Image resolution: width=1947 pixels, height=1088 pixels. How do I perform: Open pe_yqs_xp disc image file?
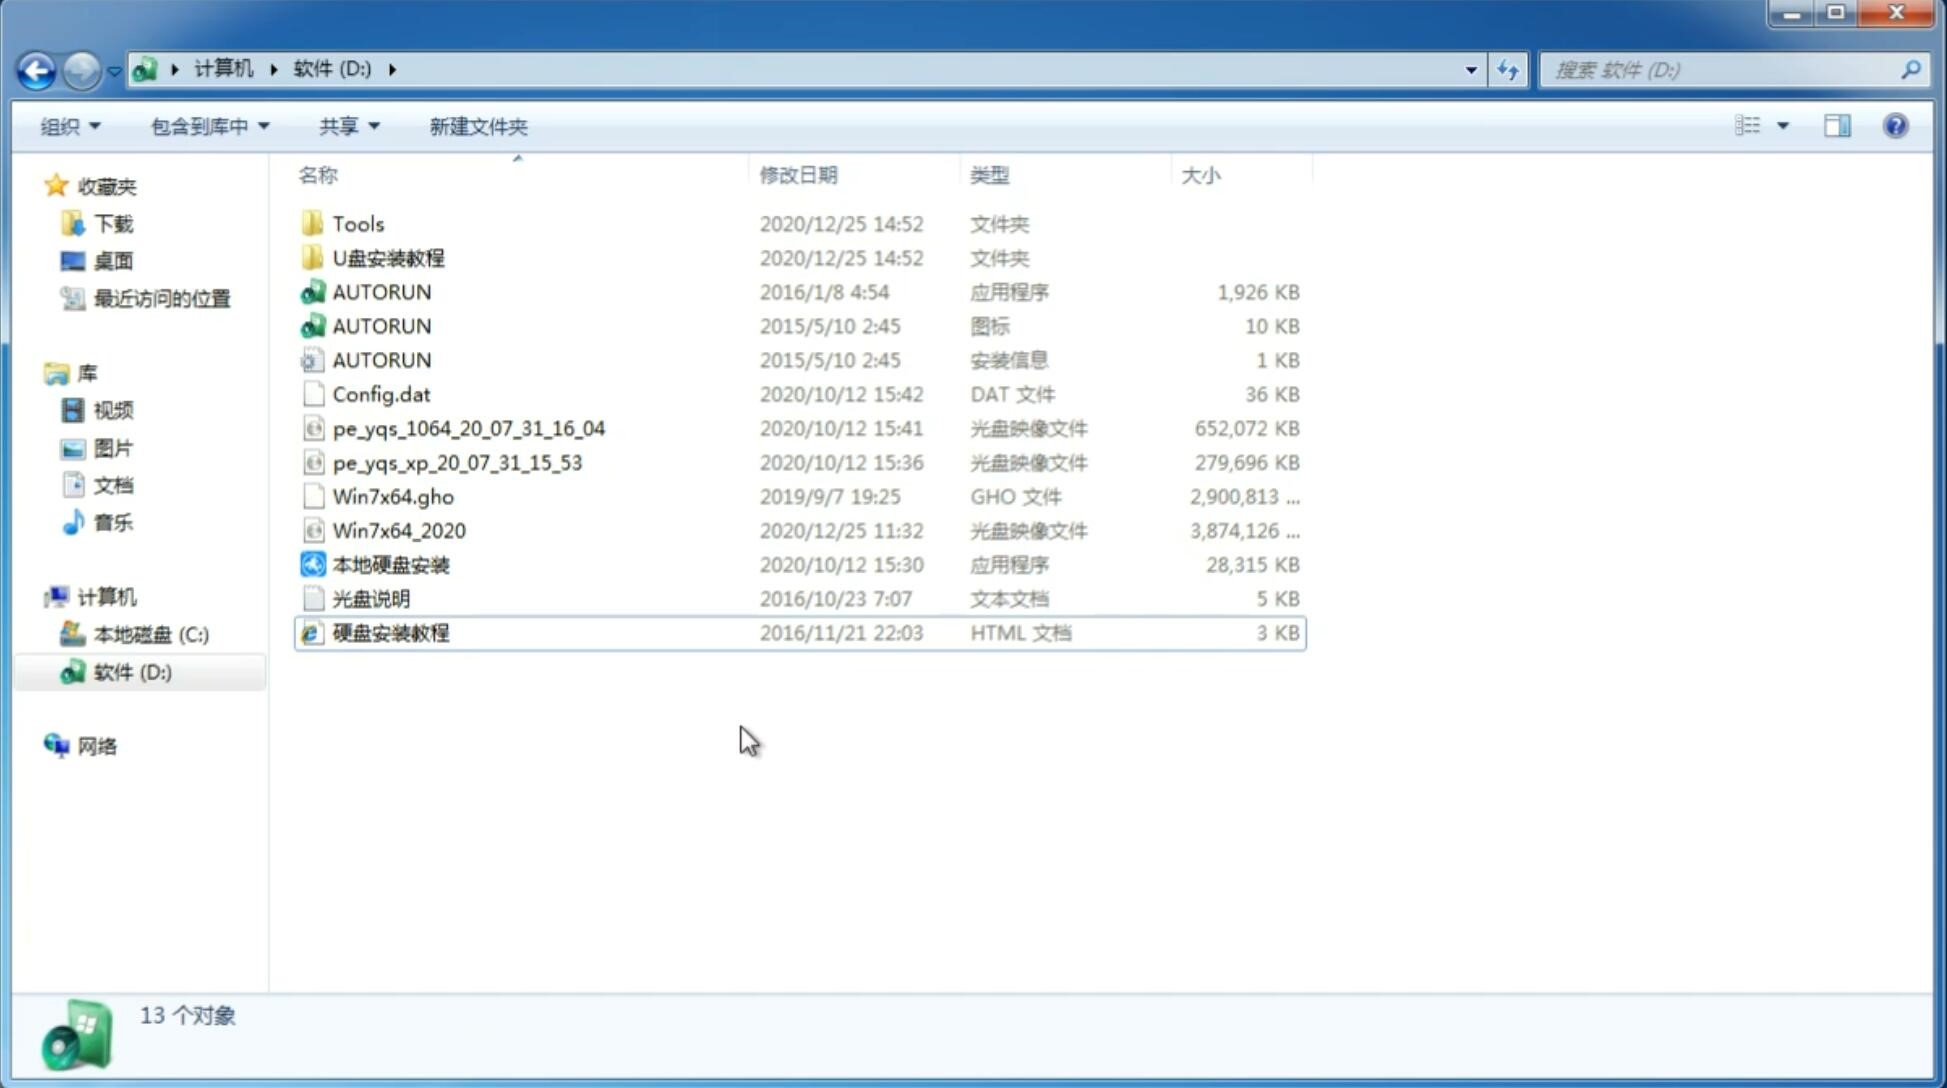tap(455, 461)
